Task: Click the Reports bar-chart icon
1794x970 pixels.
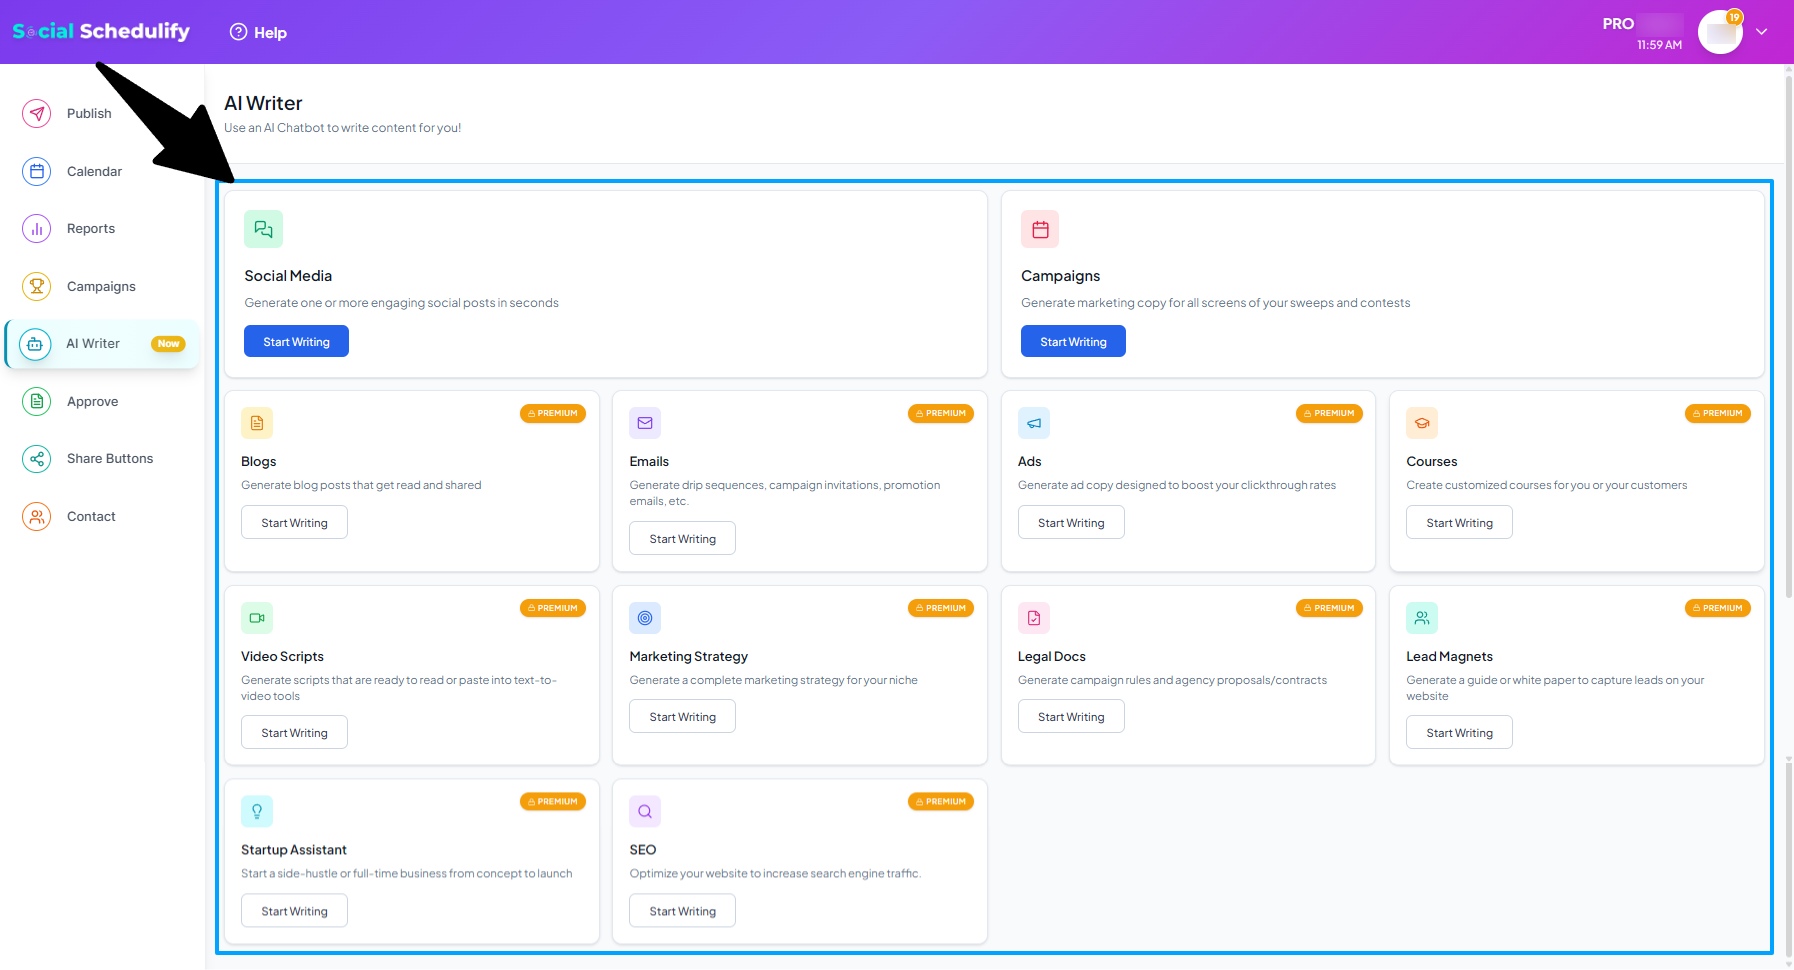Action: coord(36,228)
